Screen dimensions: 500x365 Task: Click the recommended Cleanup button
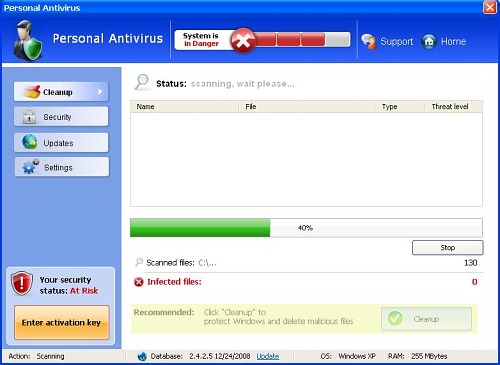coord(426,319)
